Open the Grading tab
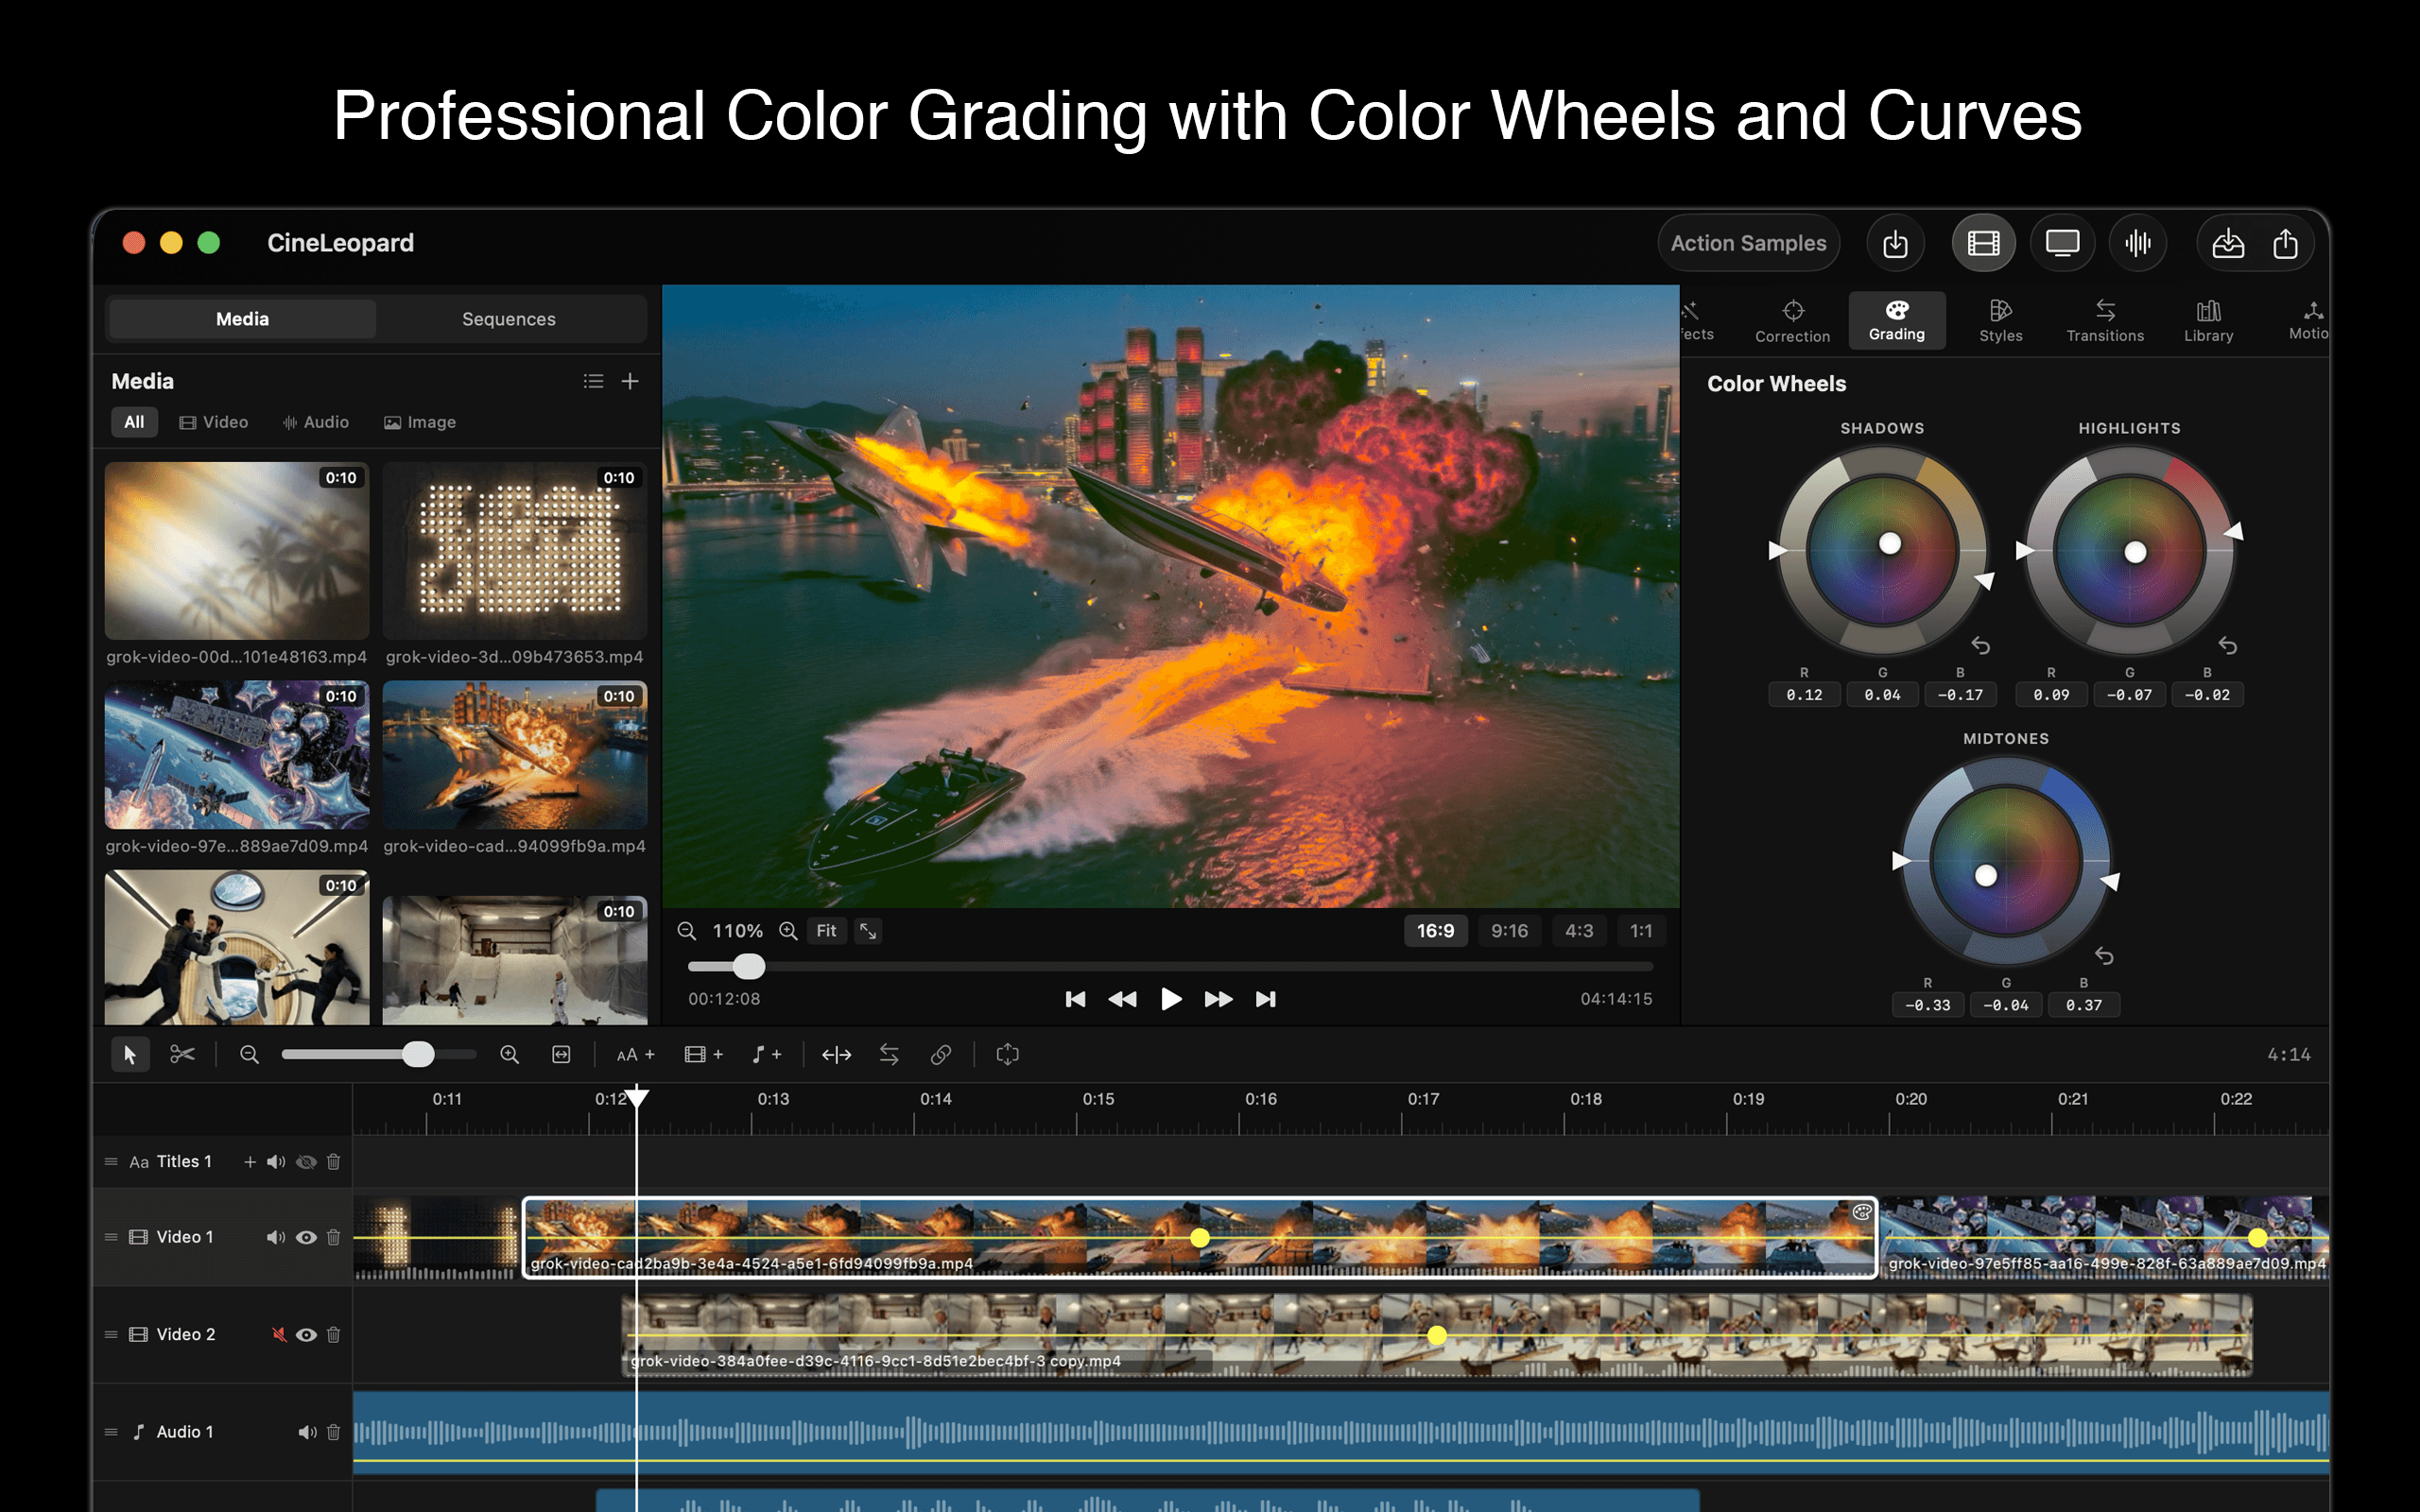The image size is (2420, 1512). coord(1896,320)
